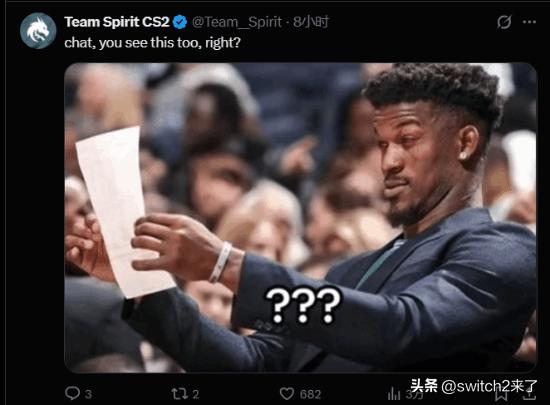Click the retweet arrows icon

(x=179, y=393)
